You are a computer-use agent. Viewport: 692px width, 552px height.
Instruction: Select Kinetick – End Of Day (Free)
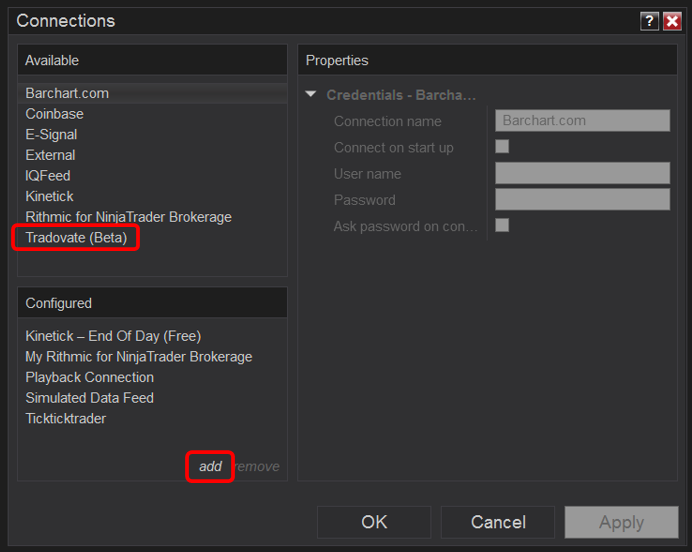pos(152,336)
